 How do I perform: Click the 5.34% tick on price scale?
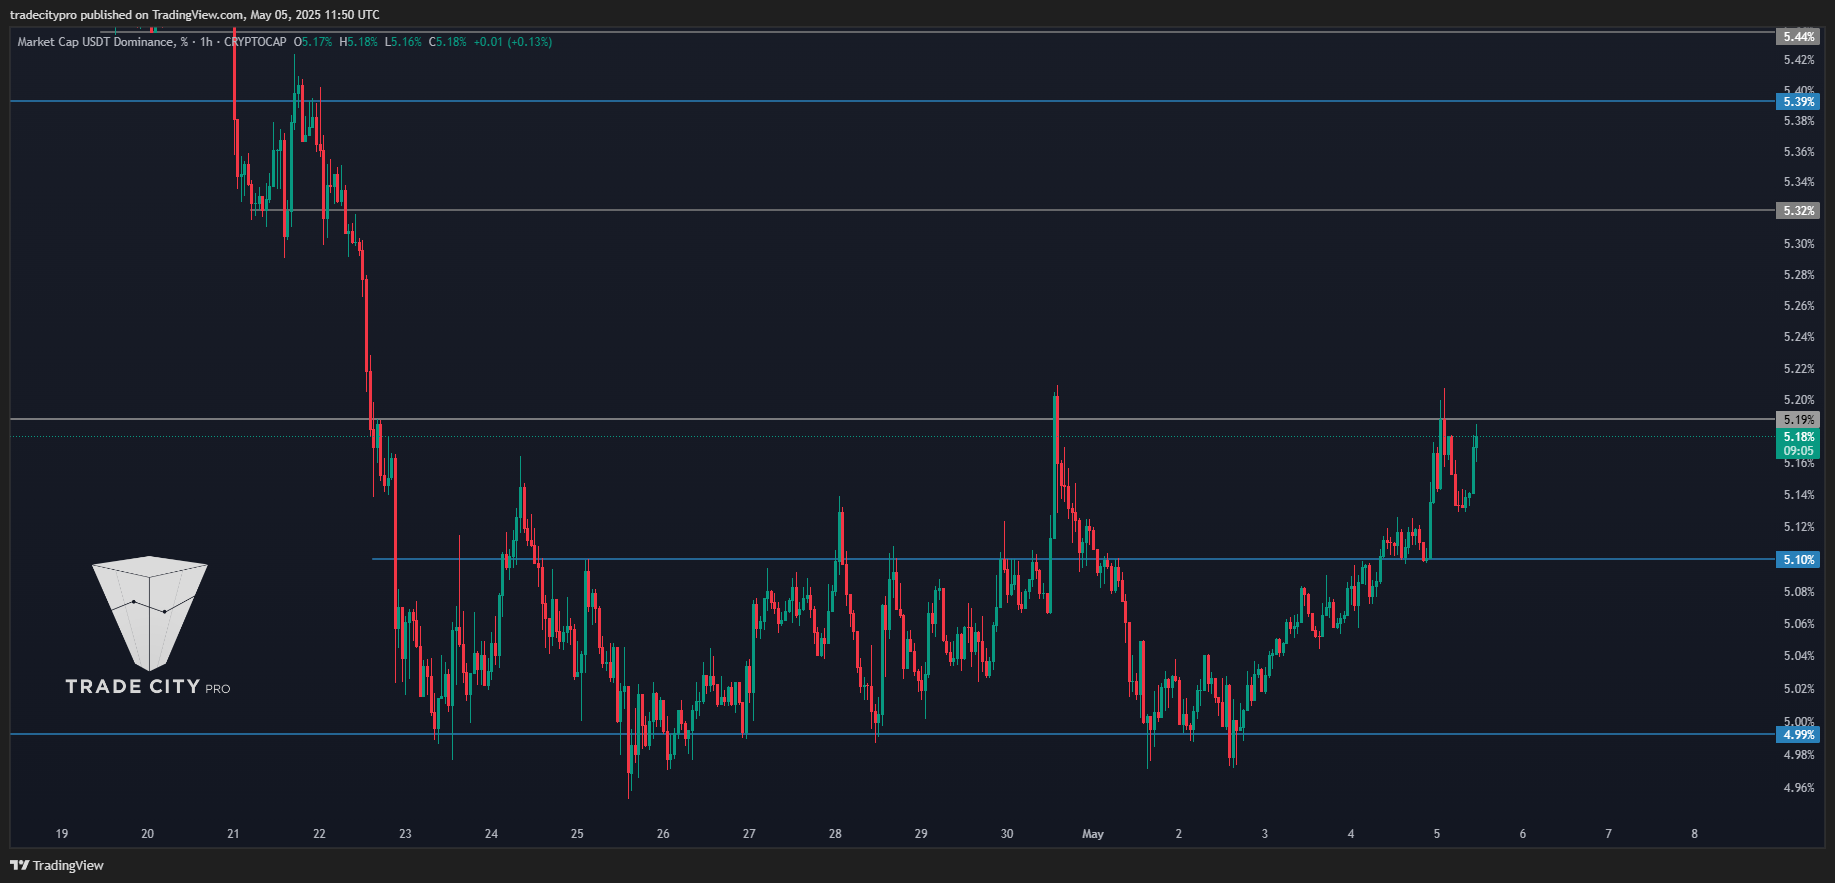point(1798,182)
